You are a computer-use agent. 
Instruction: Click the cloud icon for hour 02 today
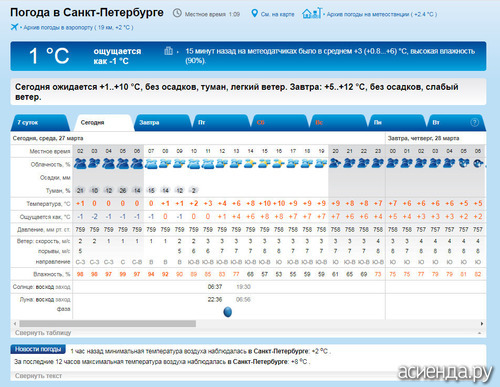tap(80, 164)
